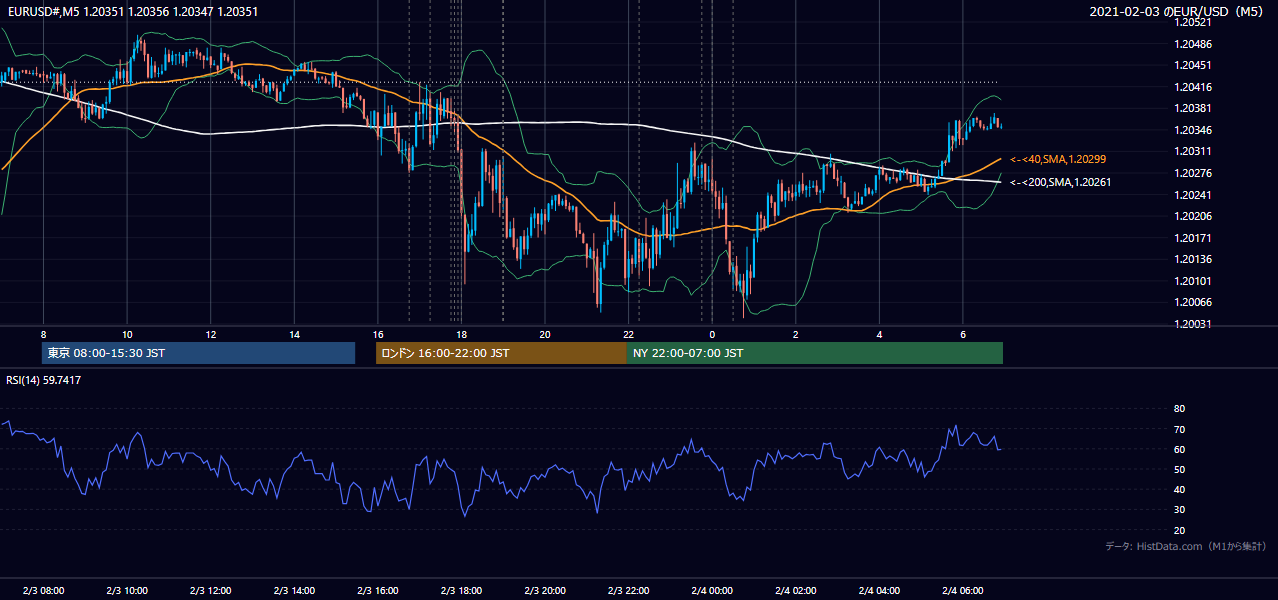Click the RSI scale value 20
The height and width of the screenshot is (600, 1278).
pos(1179,530)
